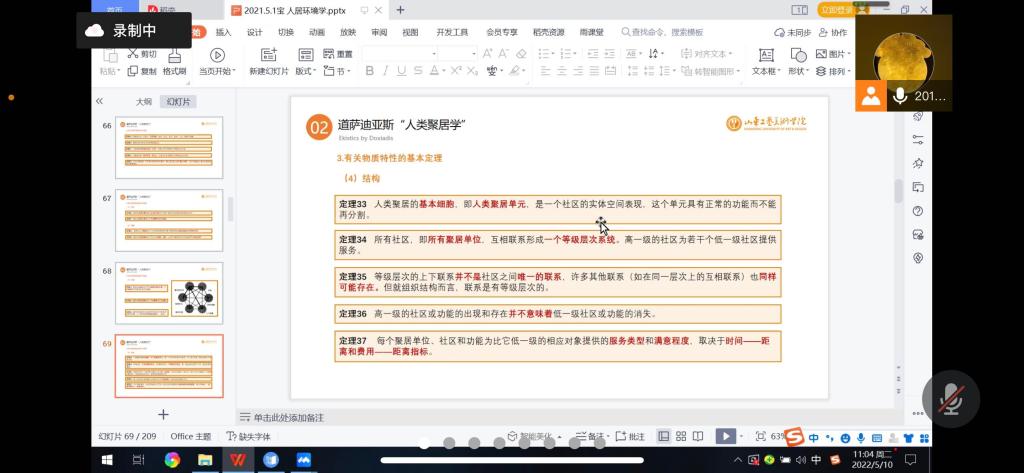Toggle underline text formatting
Screen dimensions: 1024x473
coord(403,71)
